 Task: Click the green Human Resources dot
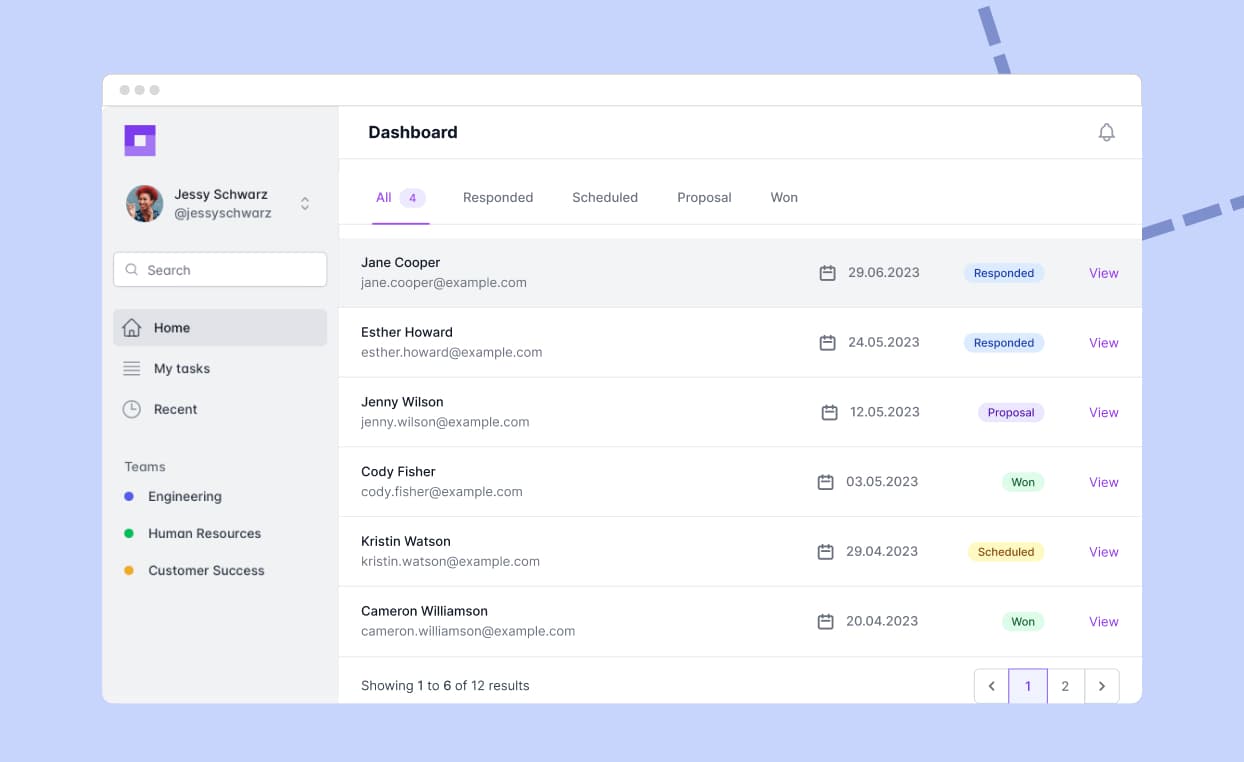click(129, 533)
